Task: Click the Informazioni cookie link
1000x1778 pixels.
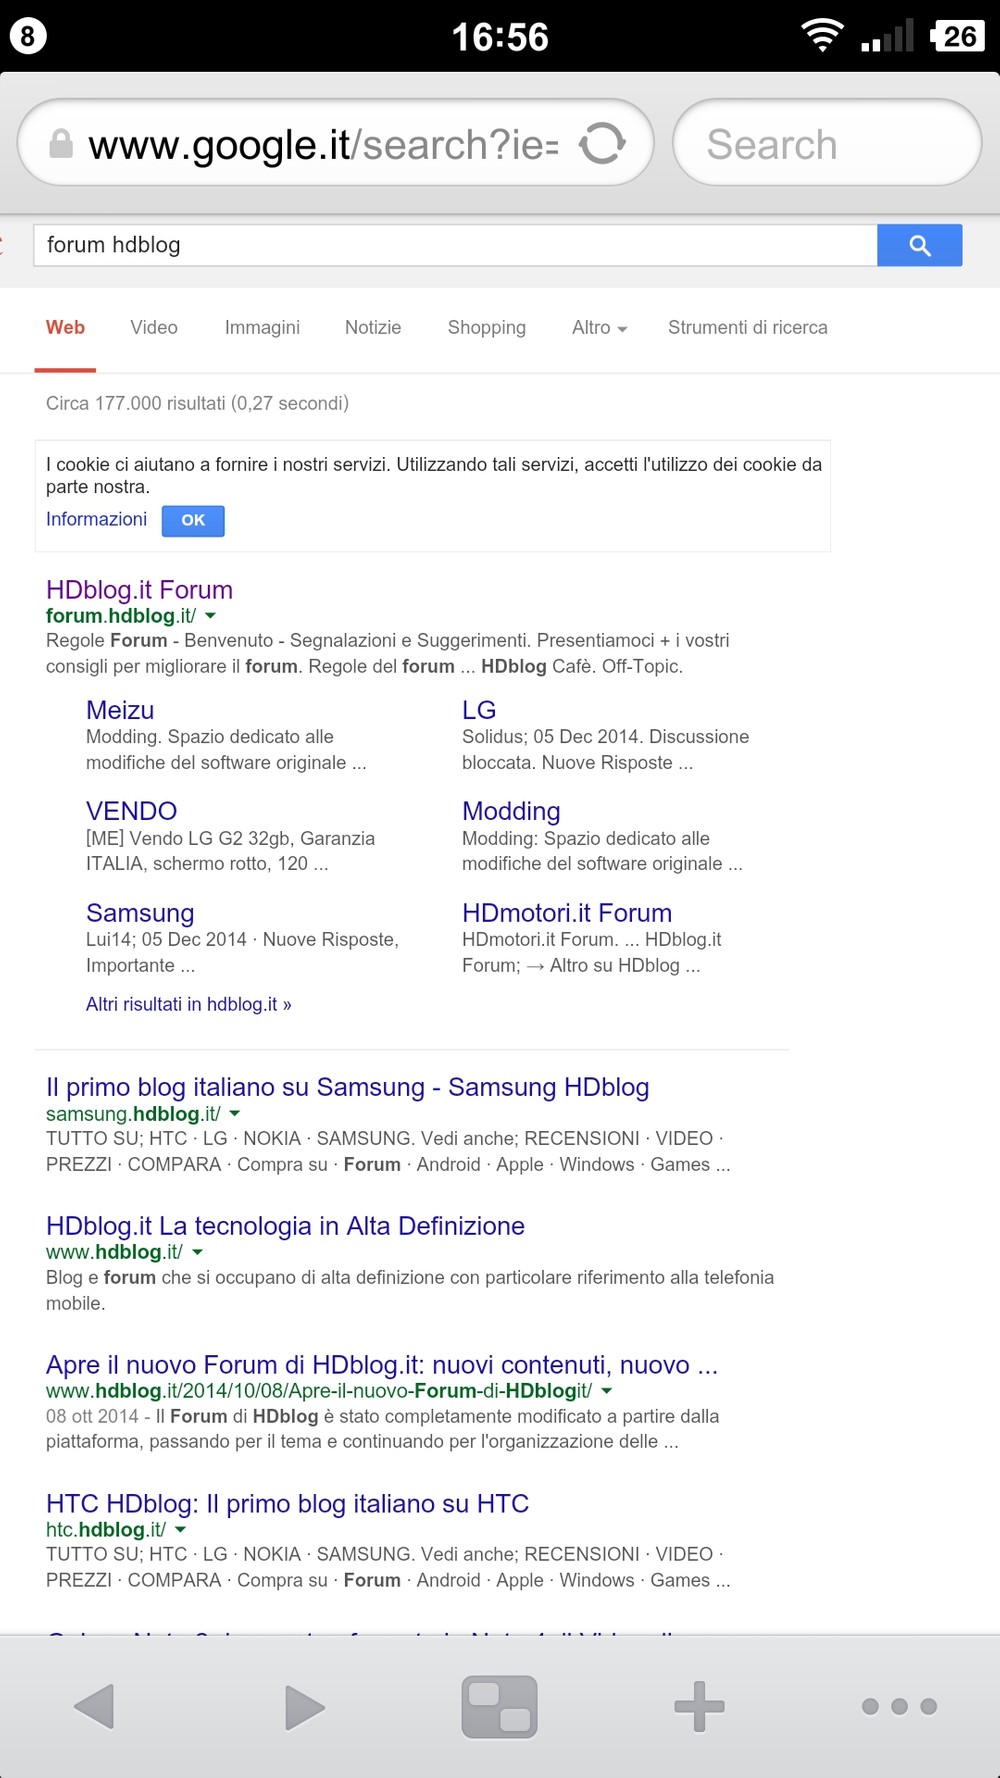Action: click(x=96, y=519)
